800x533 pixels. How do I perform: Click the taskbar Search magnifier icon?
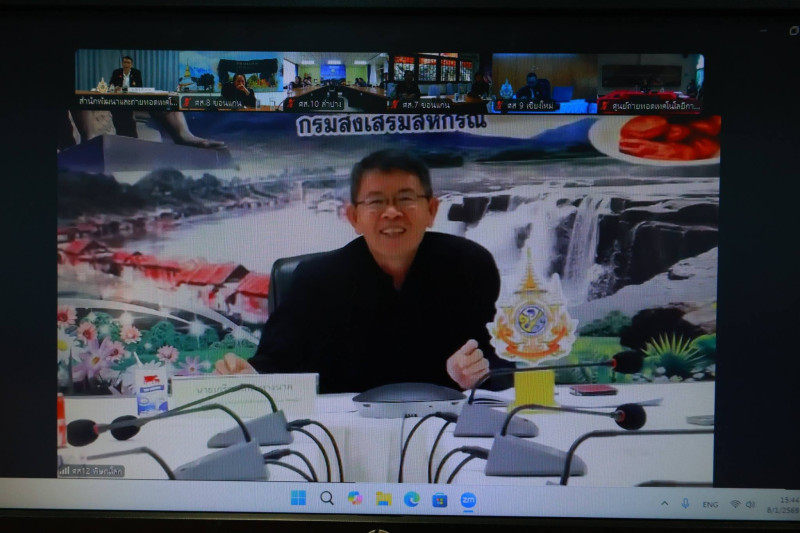pos(327,498)
